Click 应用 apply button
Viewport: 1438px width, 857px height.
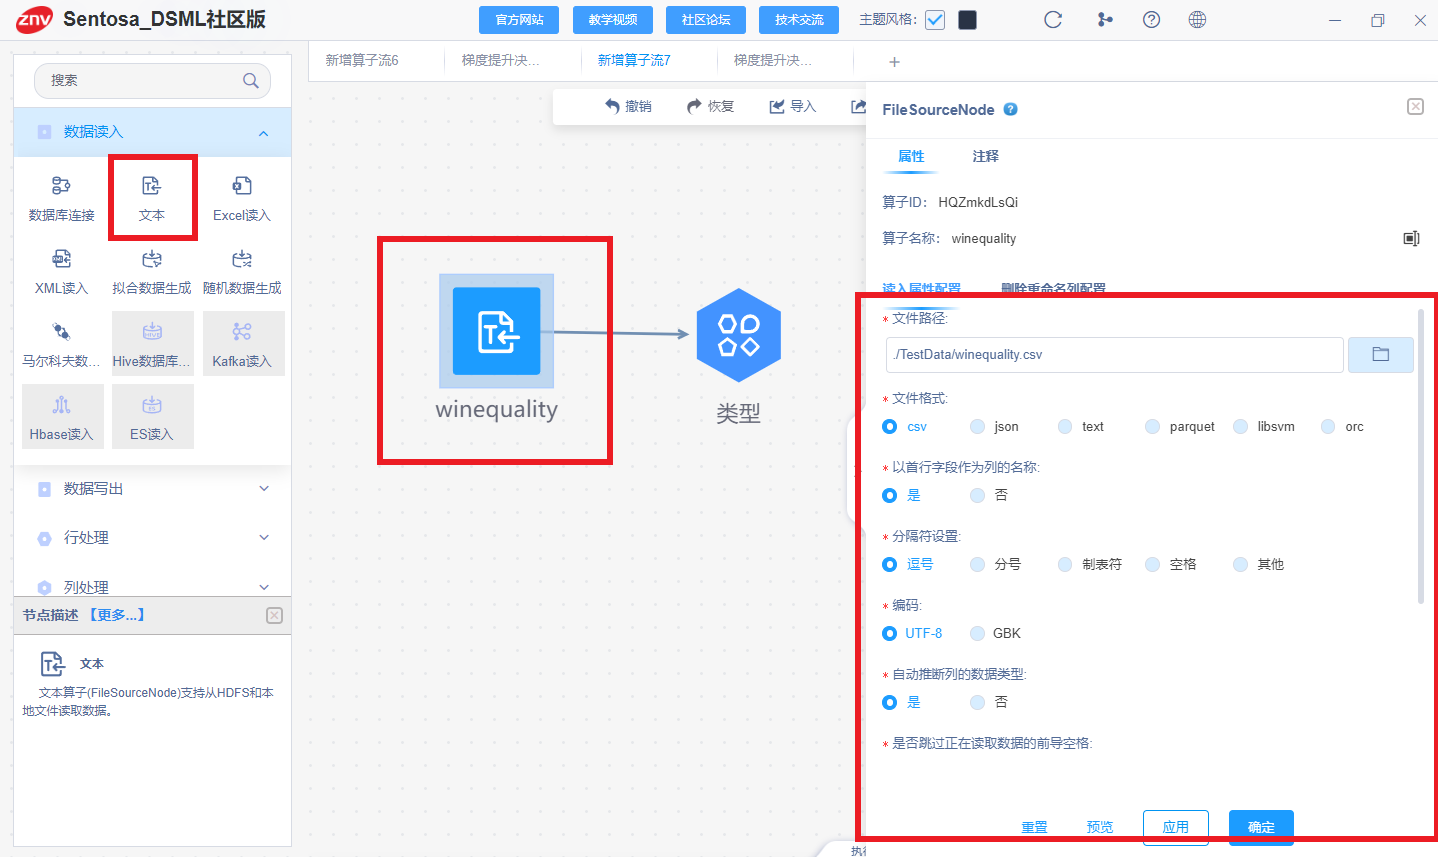click(x=1176, y=827)
